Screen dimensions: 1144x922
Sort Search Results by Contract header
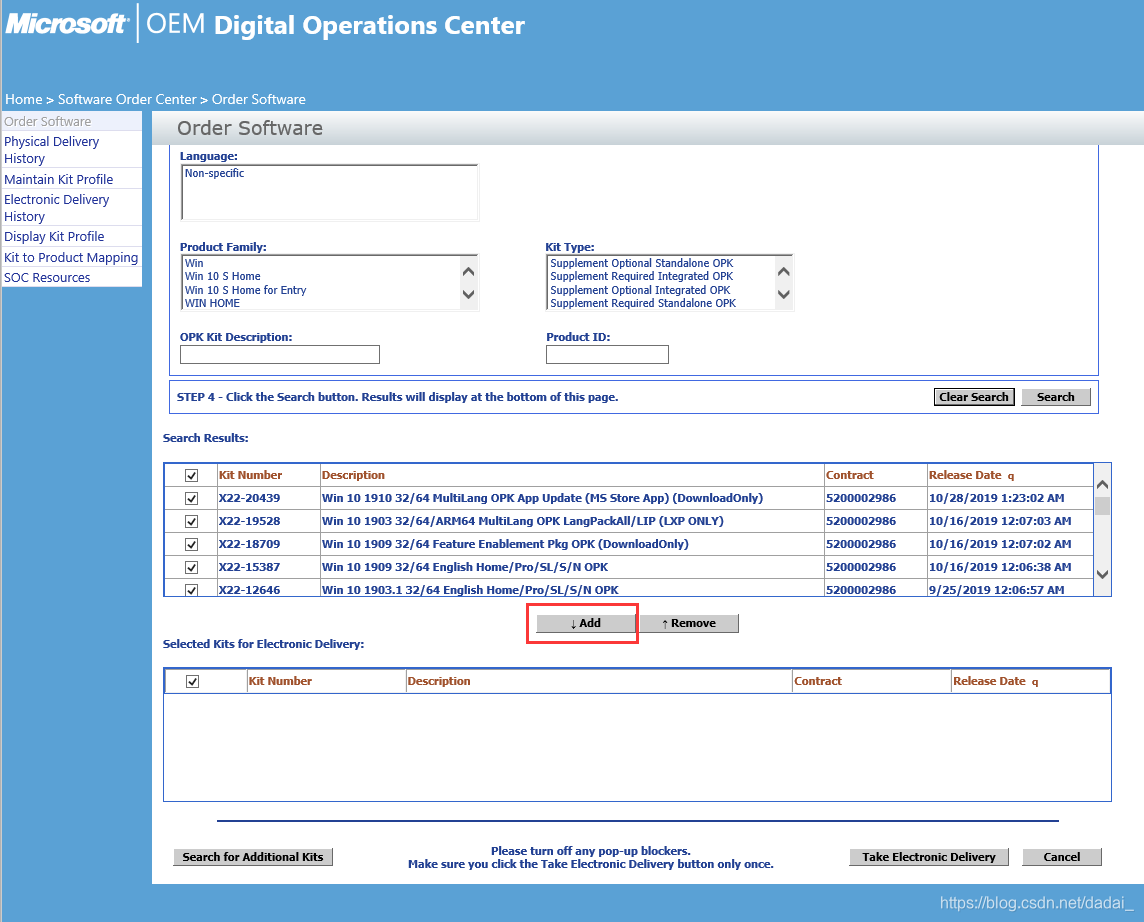click(849, 475)
